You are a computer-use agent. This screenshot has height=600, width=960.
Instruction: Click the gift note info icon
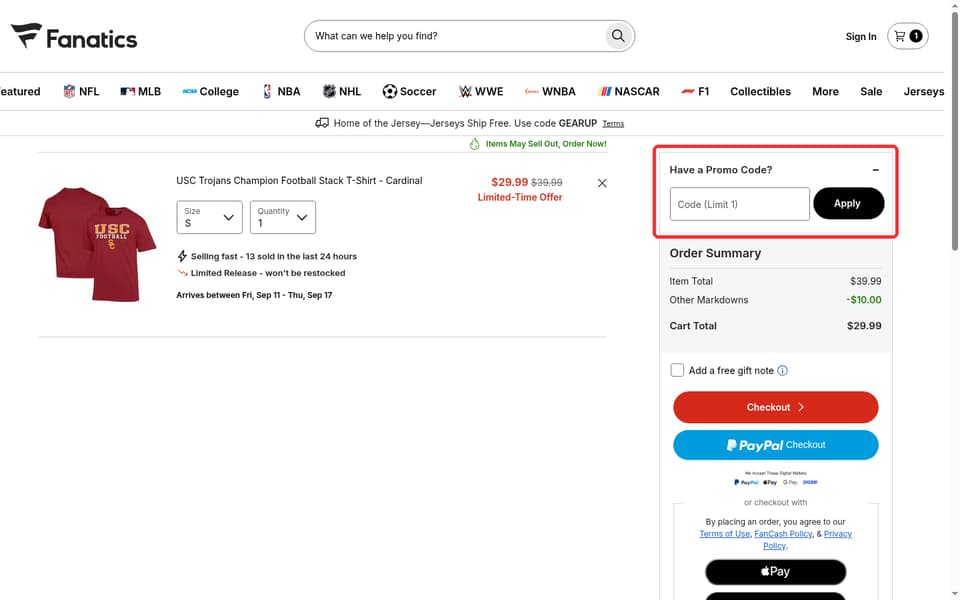pos(782,370)
